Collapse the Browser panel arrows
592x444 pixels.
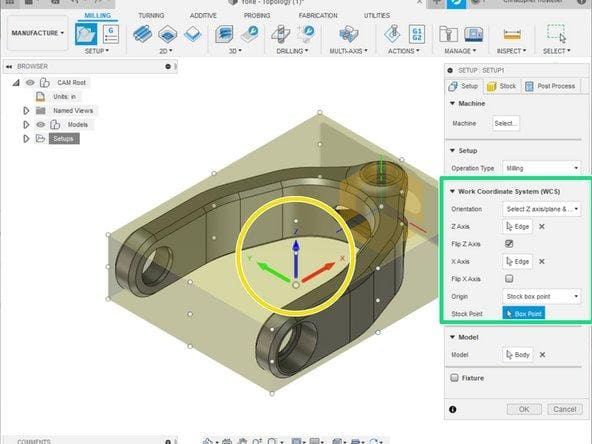pyautogui.click(x=9, y=66)
